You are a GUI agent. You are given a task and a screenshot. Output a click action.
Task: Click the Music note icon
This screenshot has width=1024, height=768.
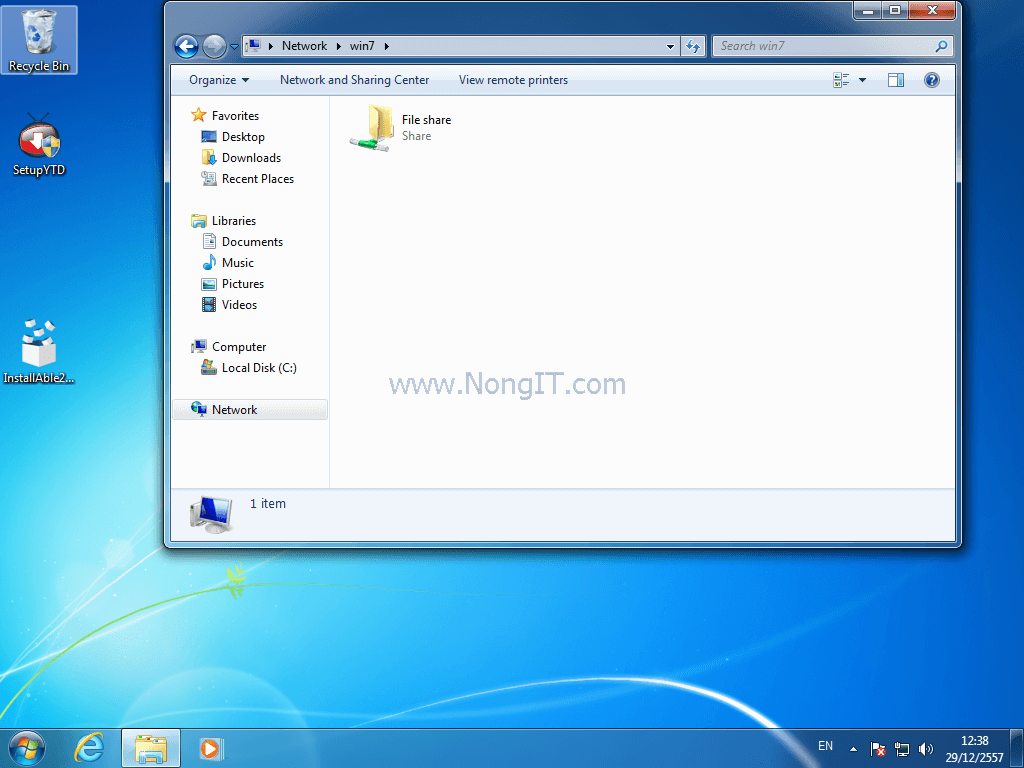click(209, 263)
